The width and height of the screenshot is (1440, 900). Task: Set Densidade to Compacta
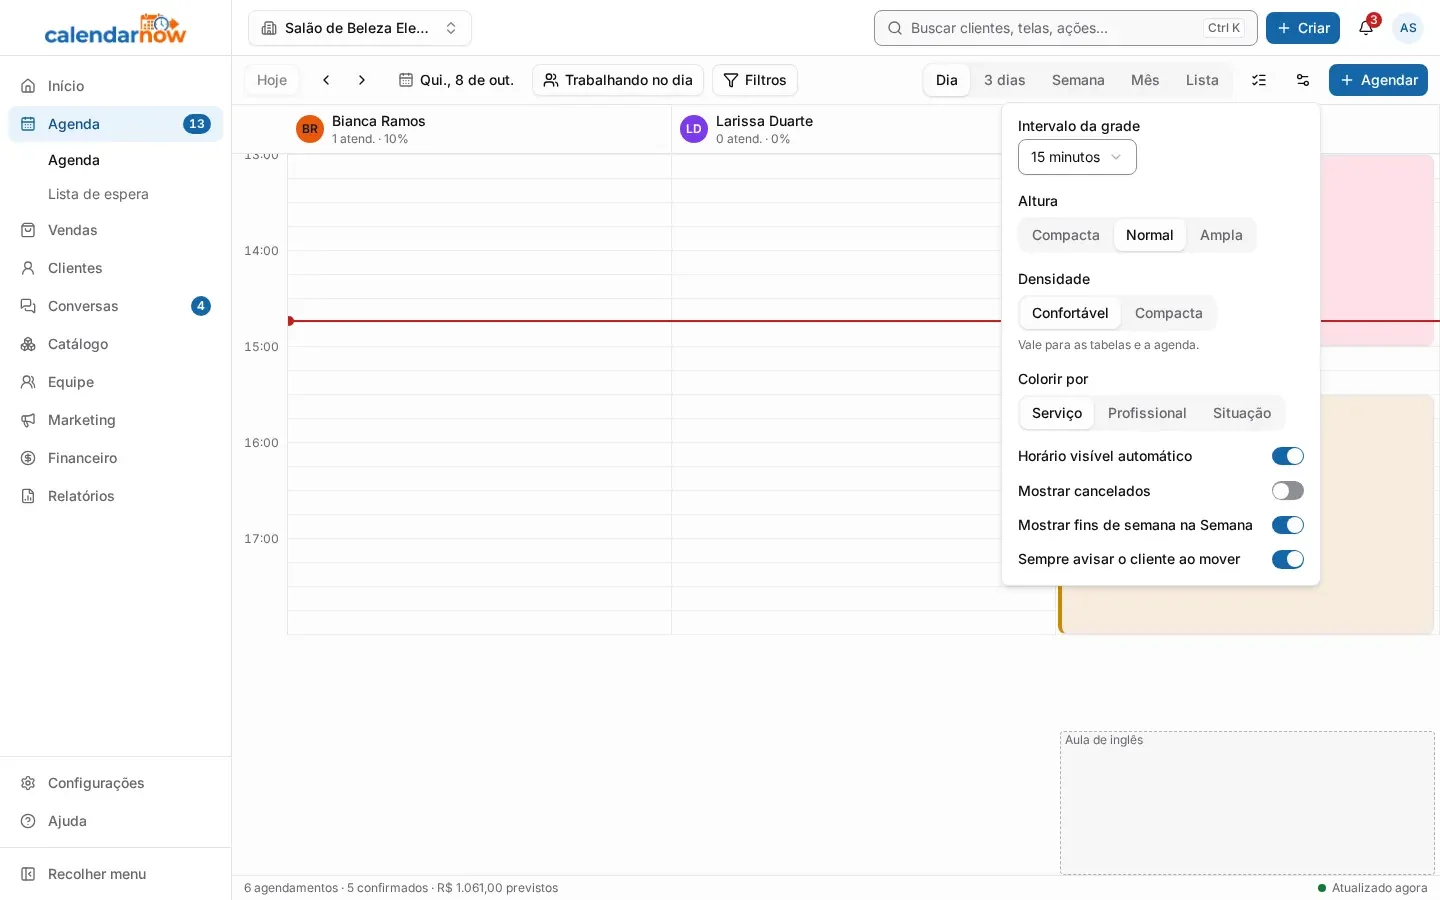pos(1168,313)
